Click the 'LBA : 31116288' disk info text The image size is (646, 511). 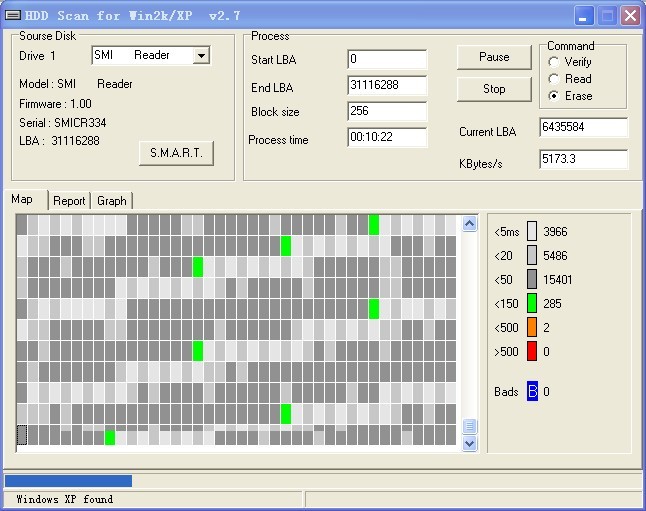[59, 141]
